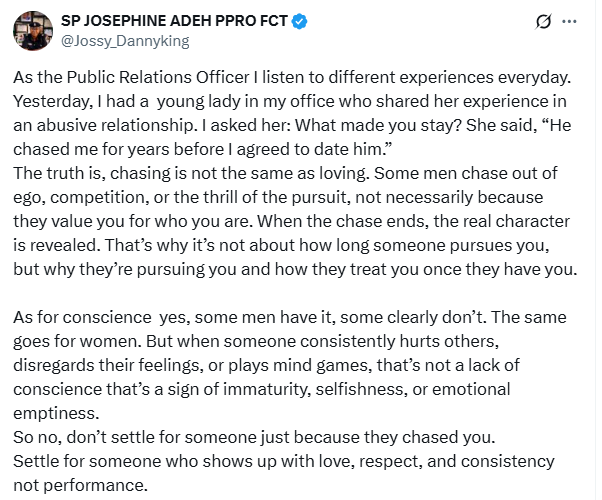Viewport: 602px width, 500px height.
Task: Open the three-dot more options menu
Action: 569,22
